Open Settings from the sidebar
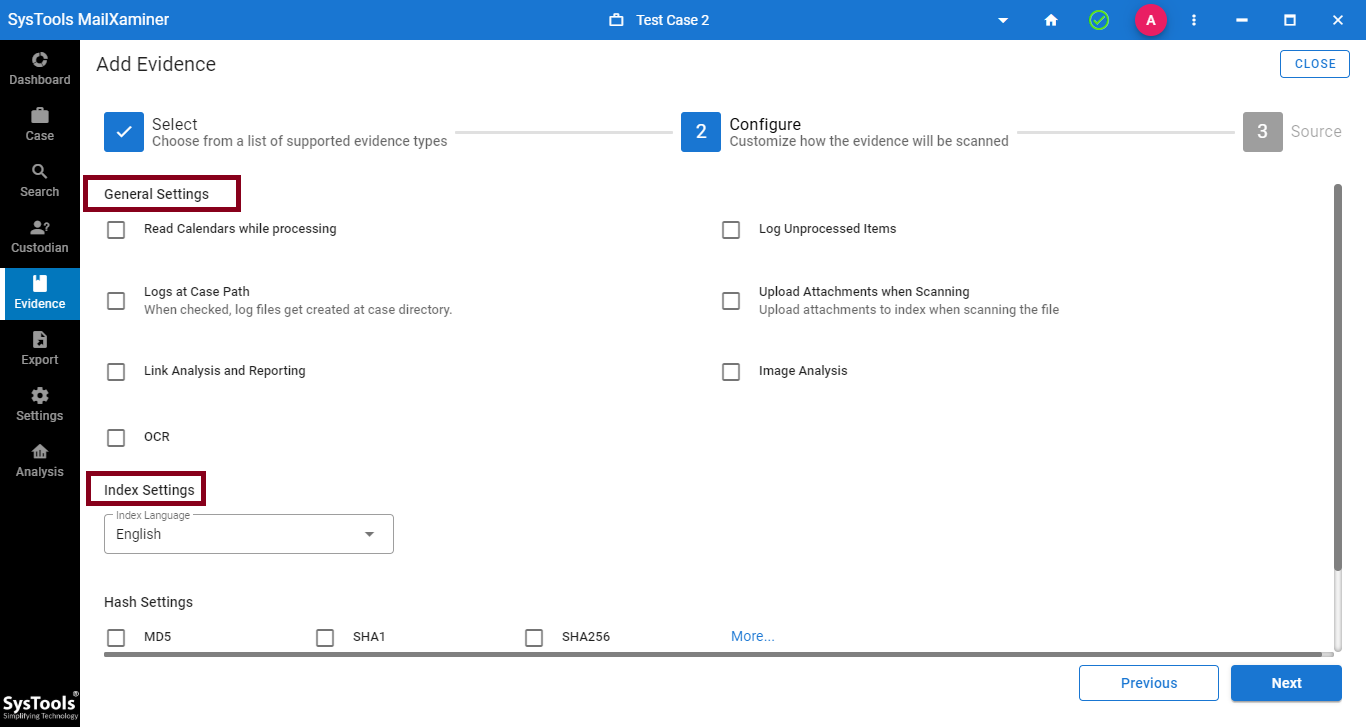1366x727 pixels. click(x=40, y=405)
